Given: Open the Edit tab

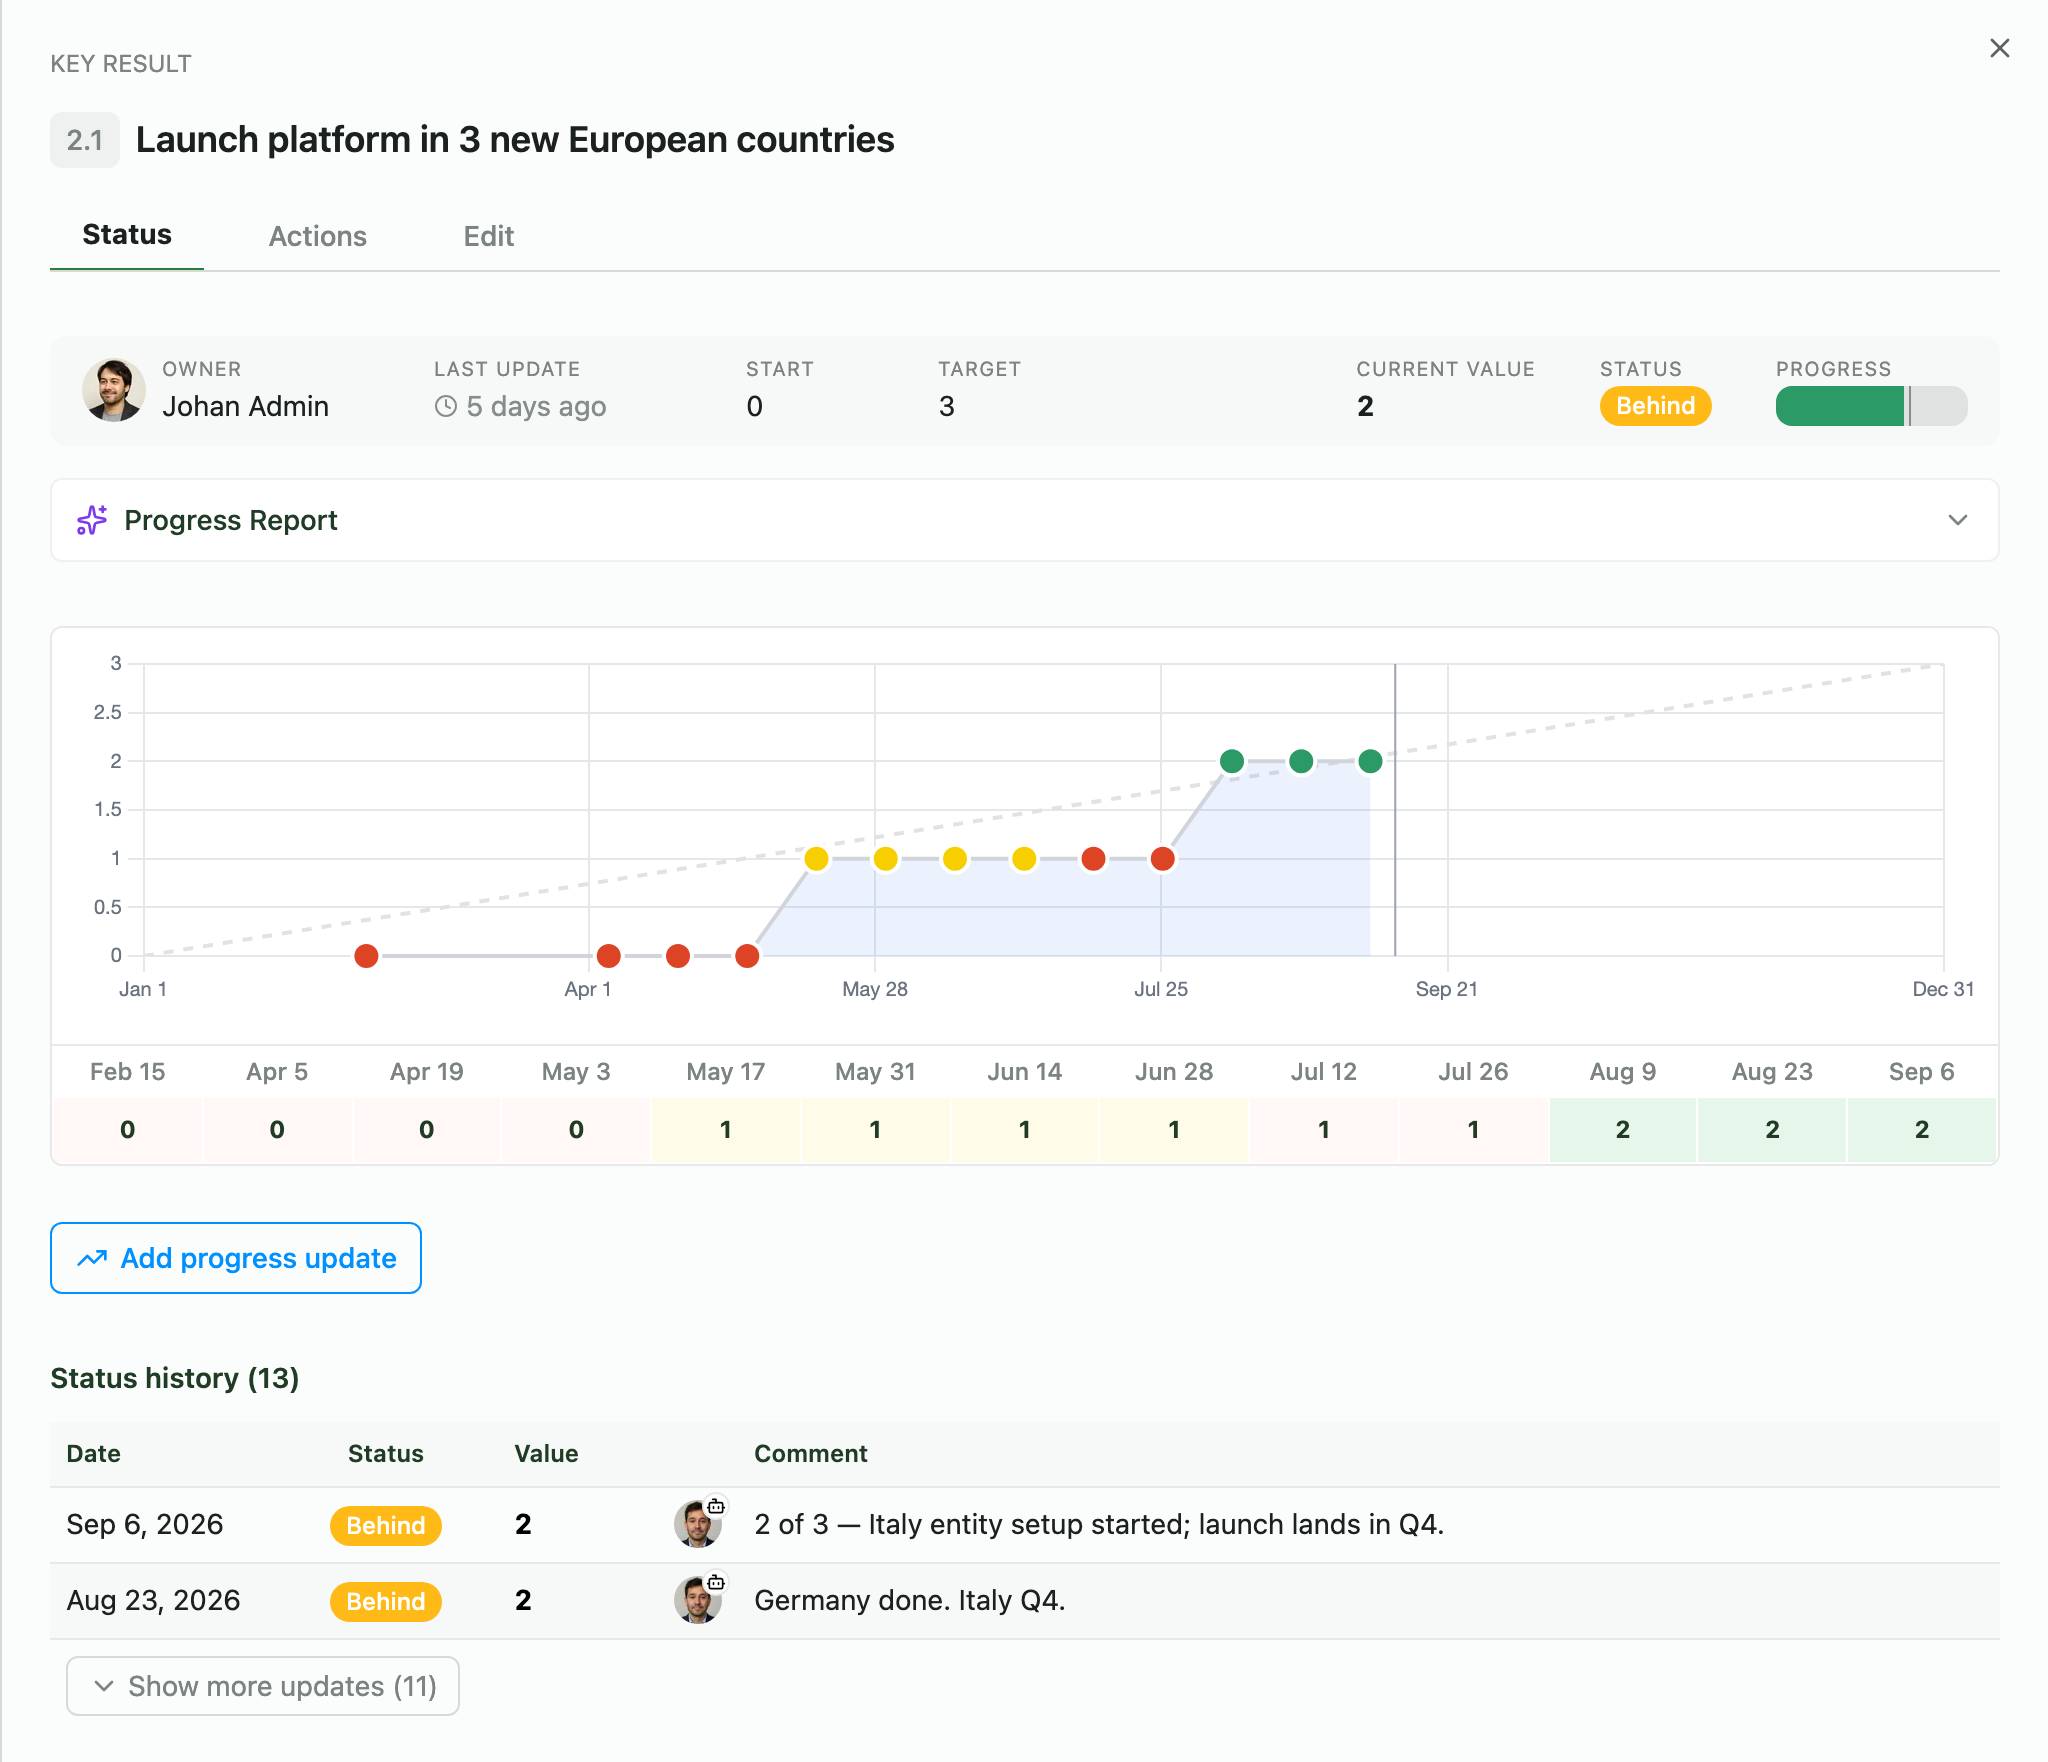Looking at the screenshot, I should (x=488, y=236).
